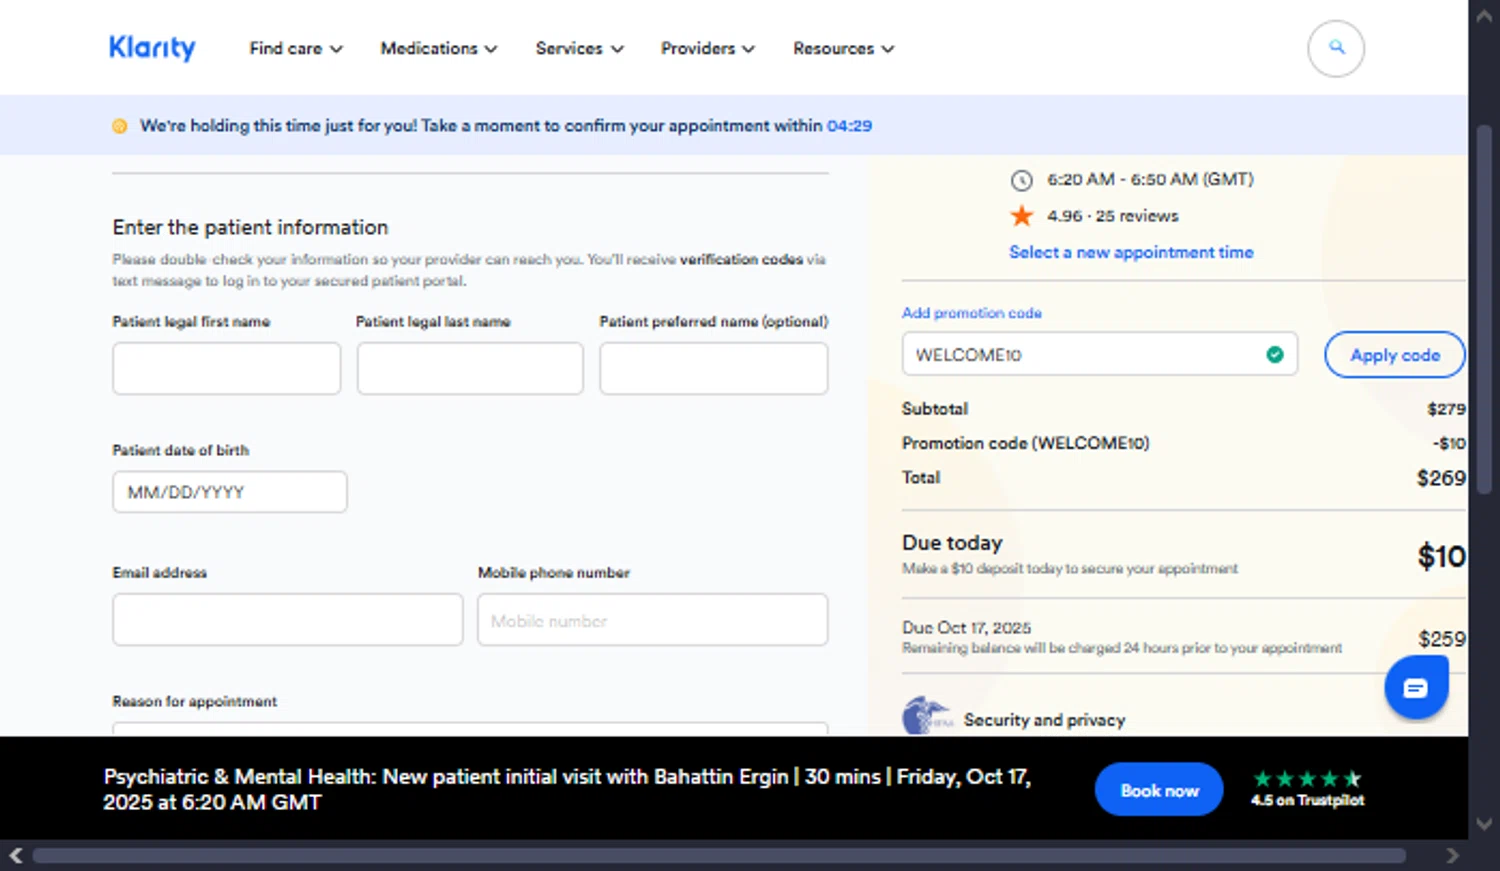Viewport: 1500px width, 871px height.
Task: Click the horizontal scrollbar thumb
Action: point(719,856)
